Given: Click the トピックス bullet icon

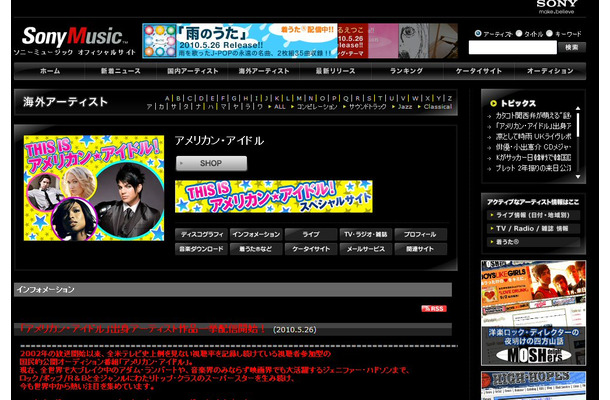Looking at the screenshot, I should coord(493,103).
